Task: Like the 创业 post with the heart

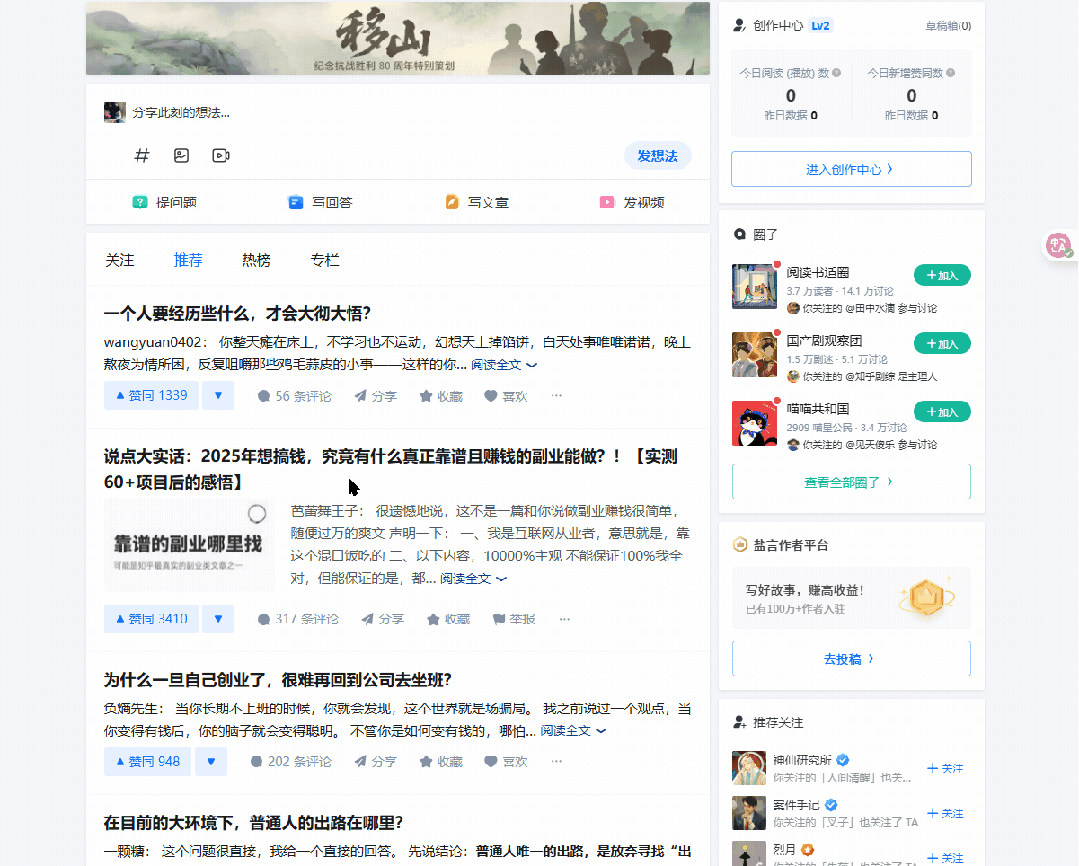Action: pos(505,761)
